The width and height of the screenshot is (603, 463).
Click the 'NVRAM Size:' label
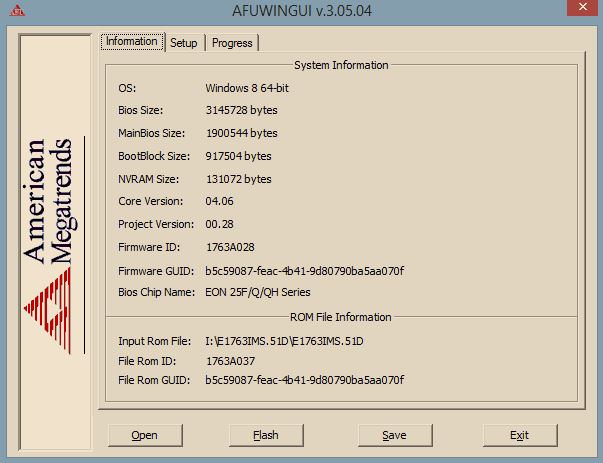pos(148,179)
